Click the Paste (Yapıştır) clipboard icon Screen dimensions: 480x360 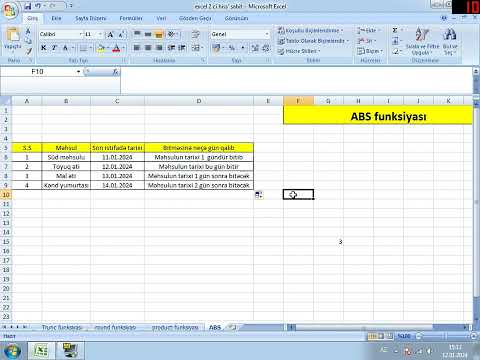pos(12,35)
